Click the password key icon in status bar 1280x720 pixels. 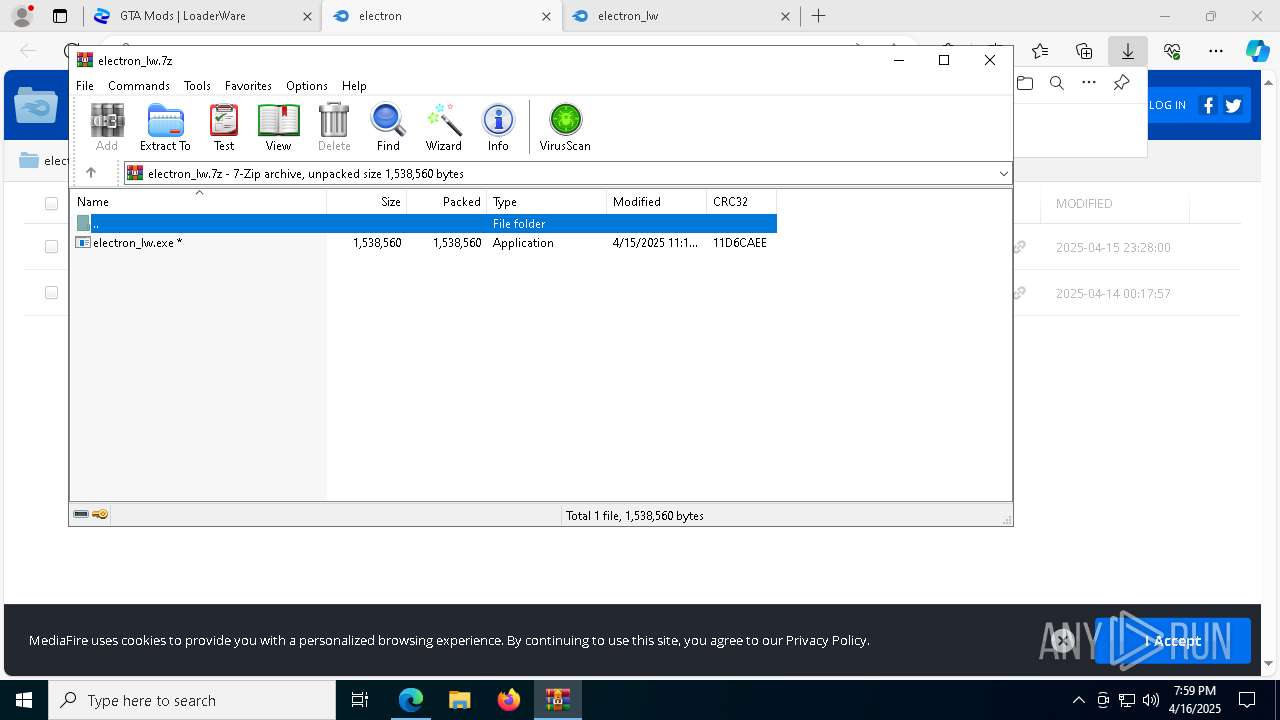click(100, 514)
